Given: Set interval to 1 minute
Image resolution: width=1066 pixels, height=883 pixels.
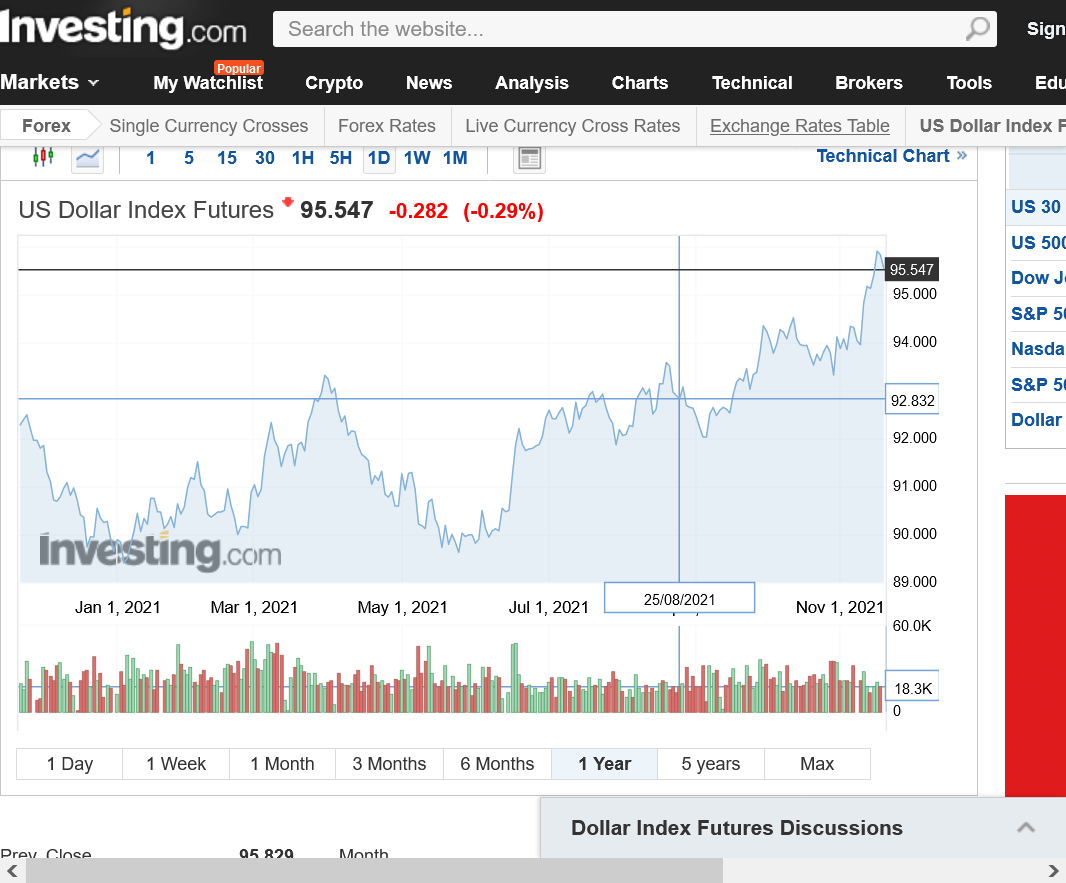Looking at the screenshot, I should (x=150, y=158).
